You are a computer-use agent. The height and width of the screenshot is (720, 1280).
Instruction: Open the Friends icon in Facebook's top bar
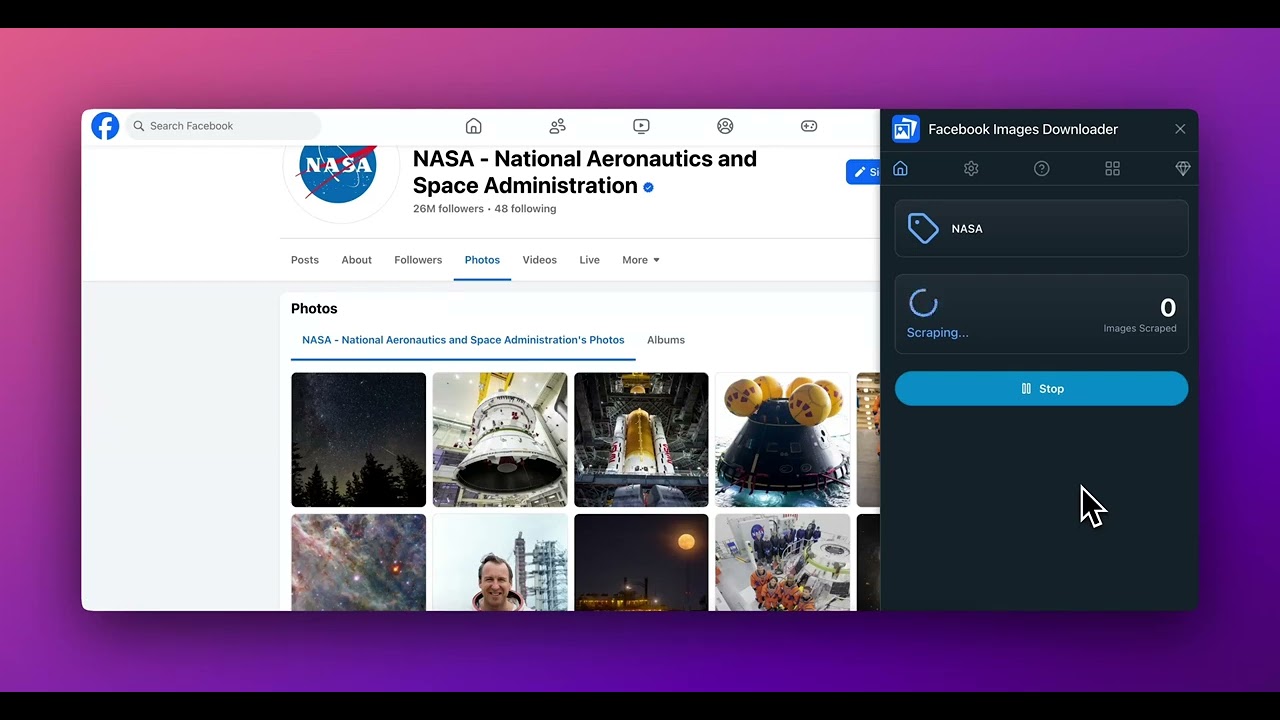click(558, 126)
